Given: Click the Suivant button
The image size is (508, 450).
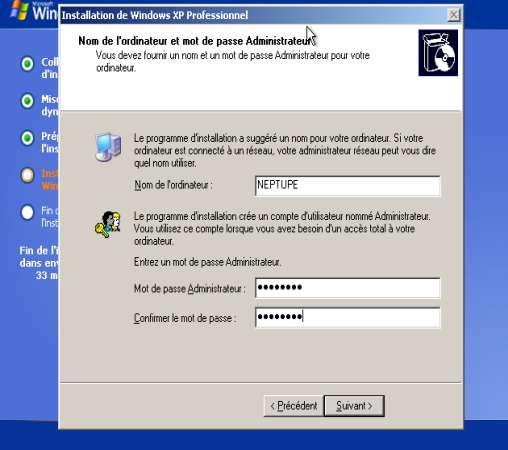Looking at the screenshot, I should (354, 406).
